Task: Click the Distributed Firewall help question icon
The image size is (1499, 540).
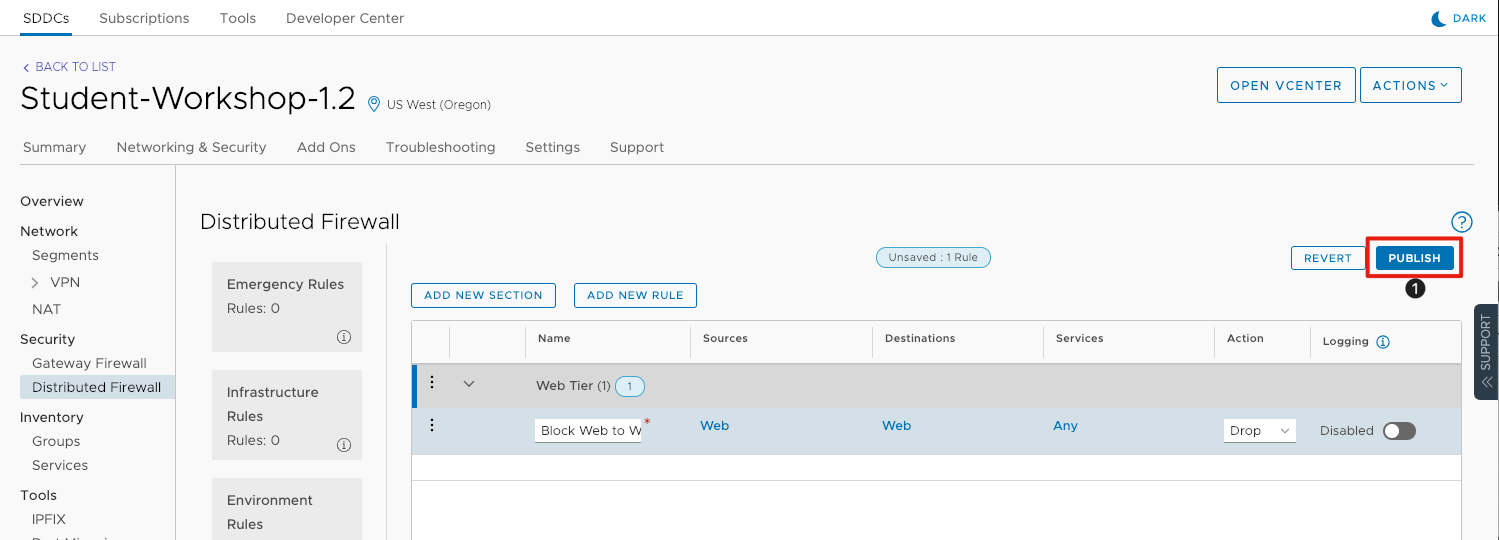Action: 1461,222
